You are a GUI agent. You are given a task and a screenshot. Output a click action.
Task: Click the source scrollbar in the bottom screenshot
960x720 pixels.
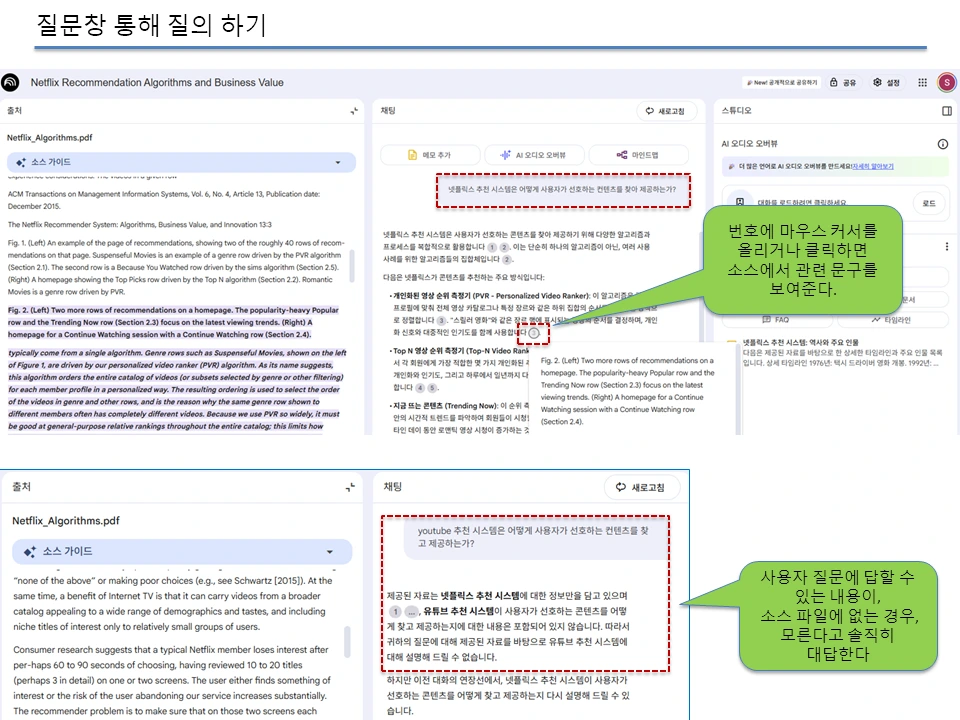pos(347,641)
